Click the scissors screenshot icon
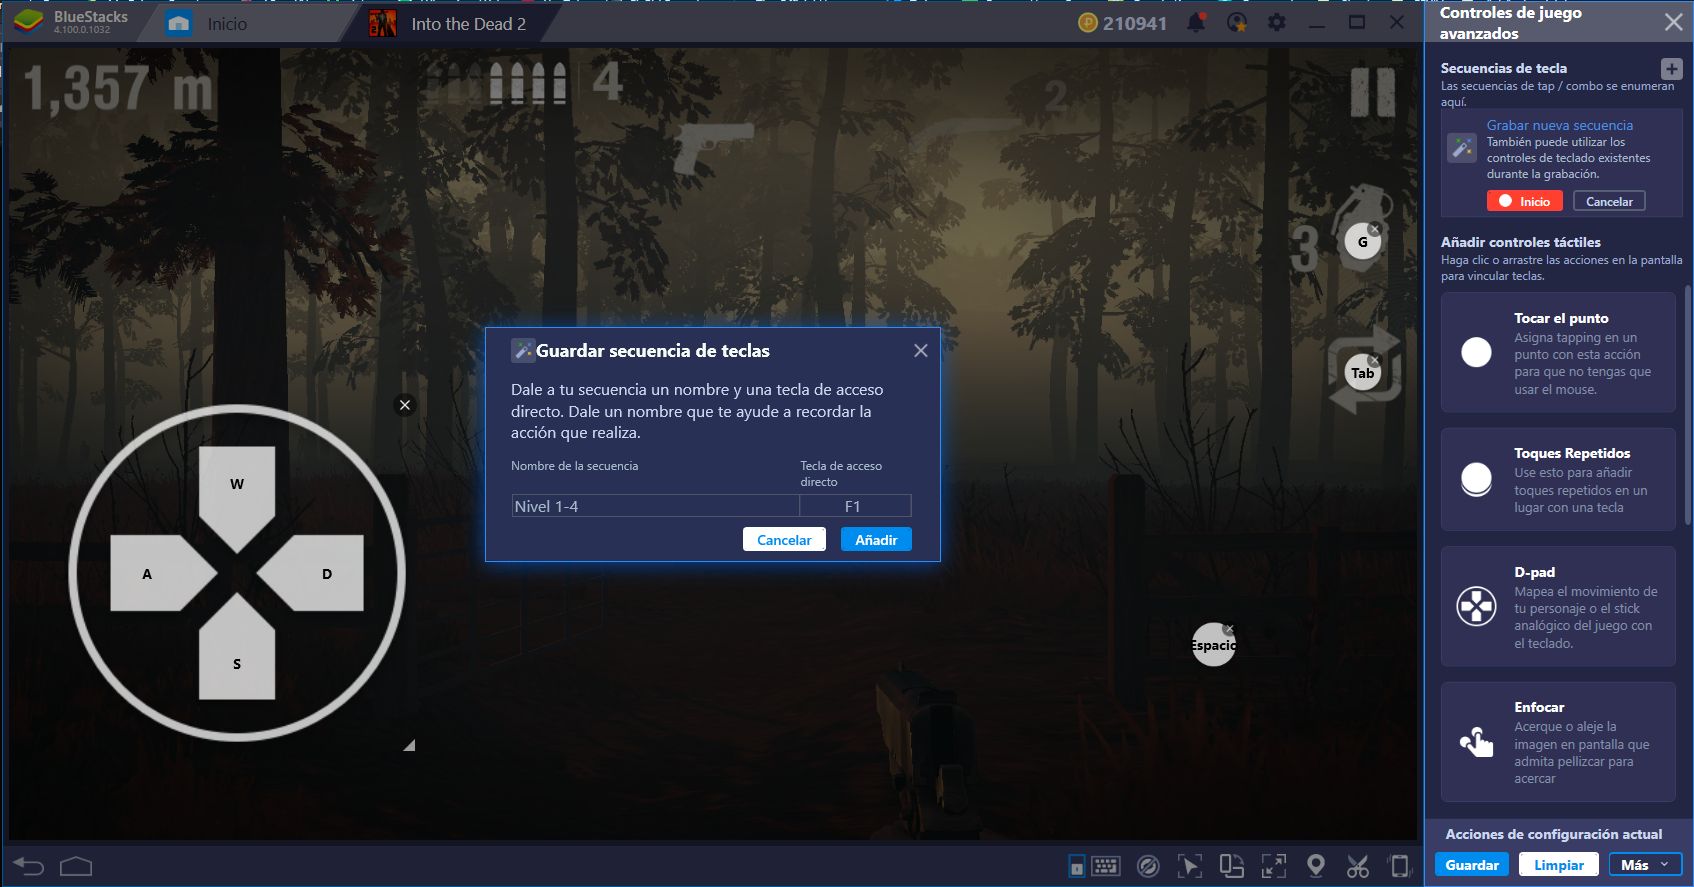 [x=1357, y=866]
